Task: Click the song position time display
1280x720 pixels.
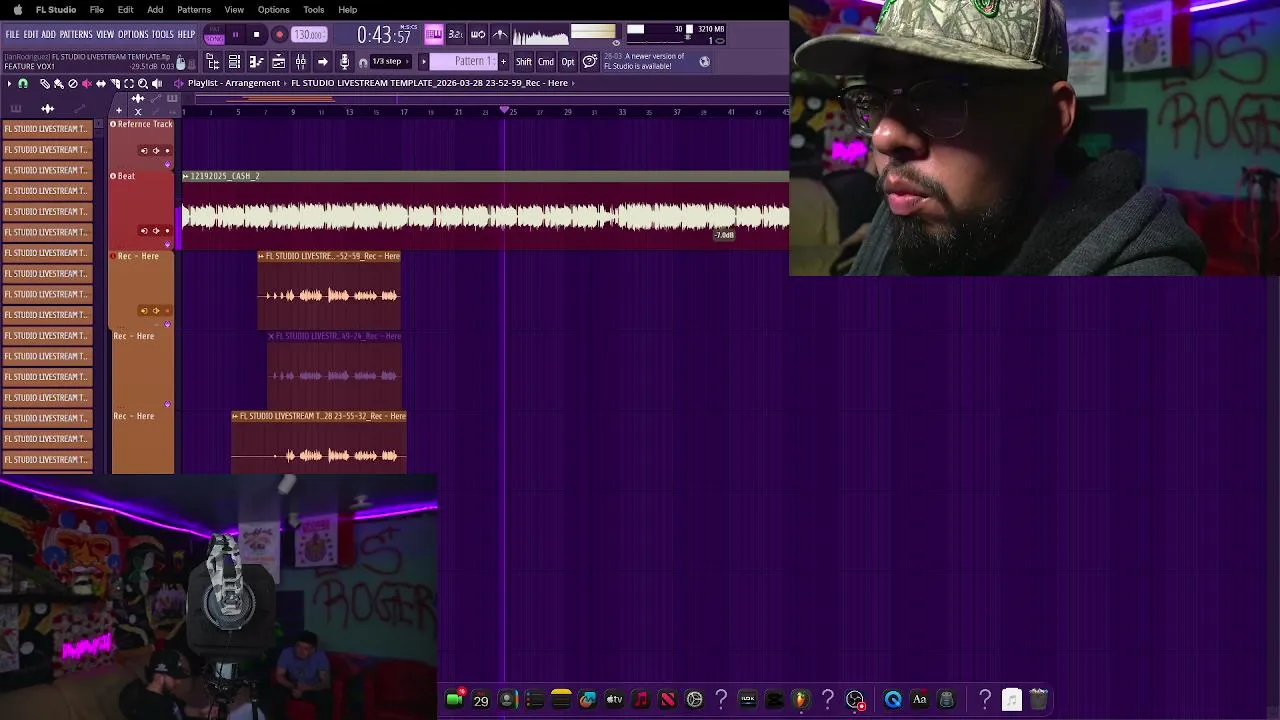Action: pyautogui.click(x=384, y=35)
